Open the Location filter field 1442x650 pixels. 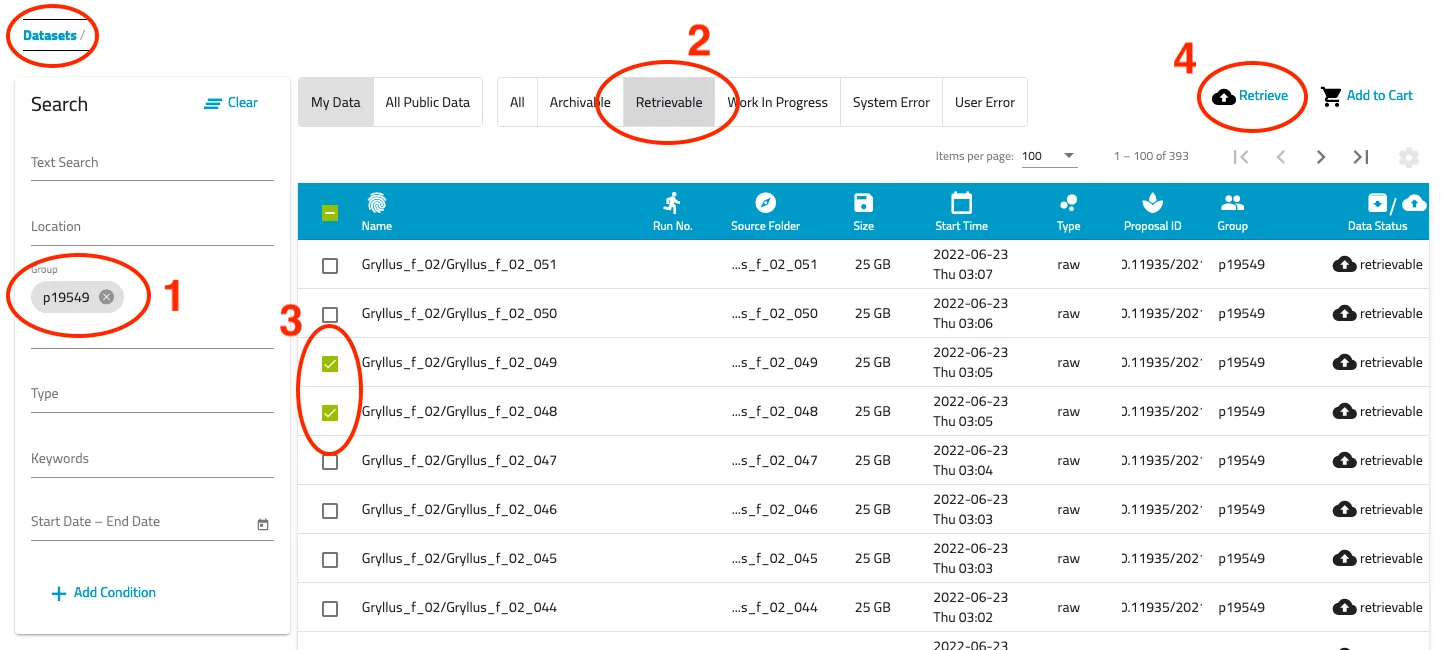pyautogui.click(x=152, y=227)
